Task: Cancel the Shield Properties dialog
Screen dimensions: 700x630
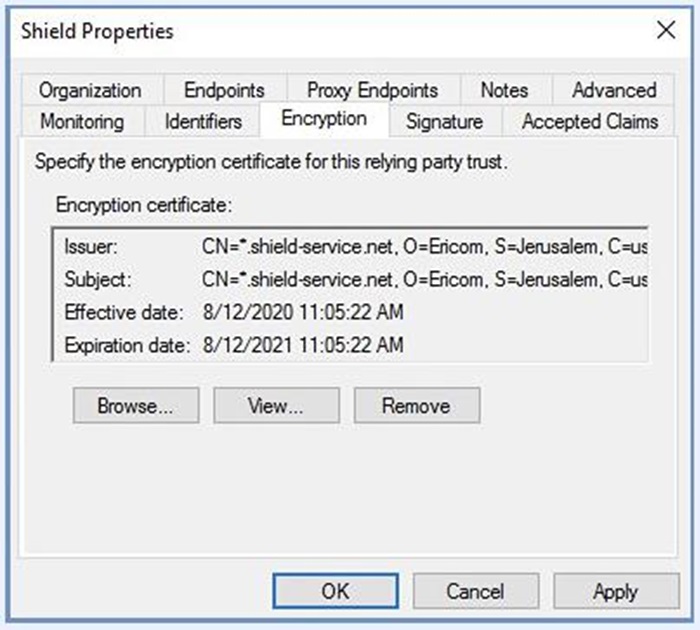Action: pyautogui.click(x=476, y=591)
